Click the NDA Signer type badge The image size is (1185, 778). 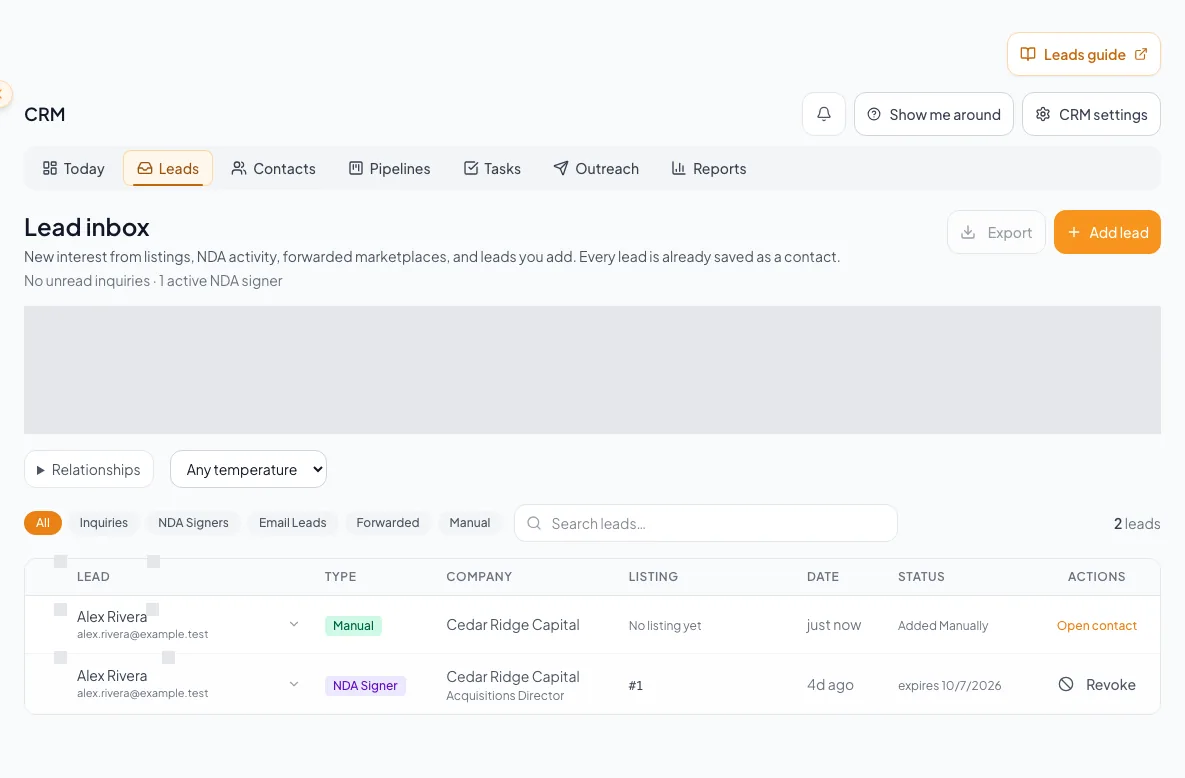tap(365, 685)
